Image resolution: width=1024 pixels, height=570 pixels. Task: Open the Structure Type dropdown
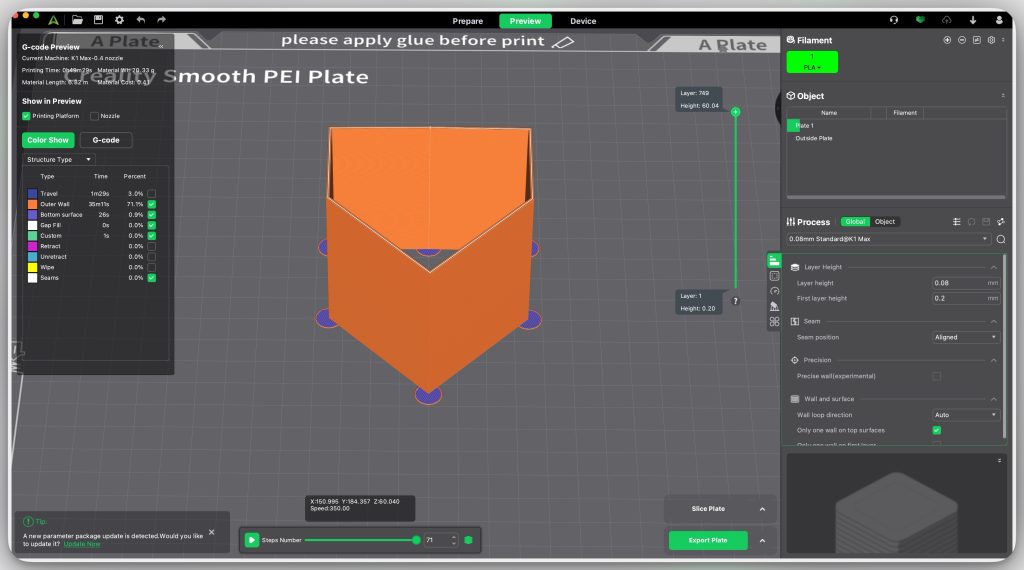click(x=59, y=159)
